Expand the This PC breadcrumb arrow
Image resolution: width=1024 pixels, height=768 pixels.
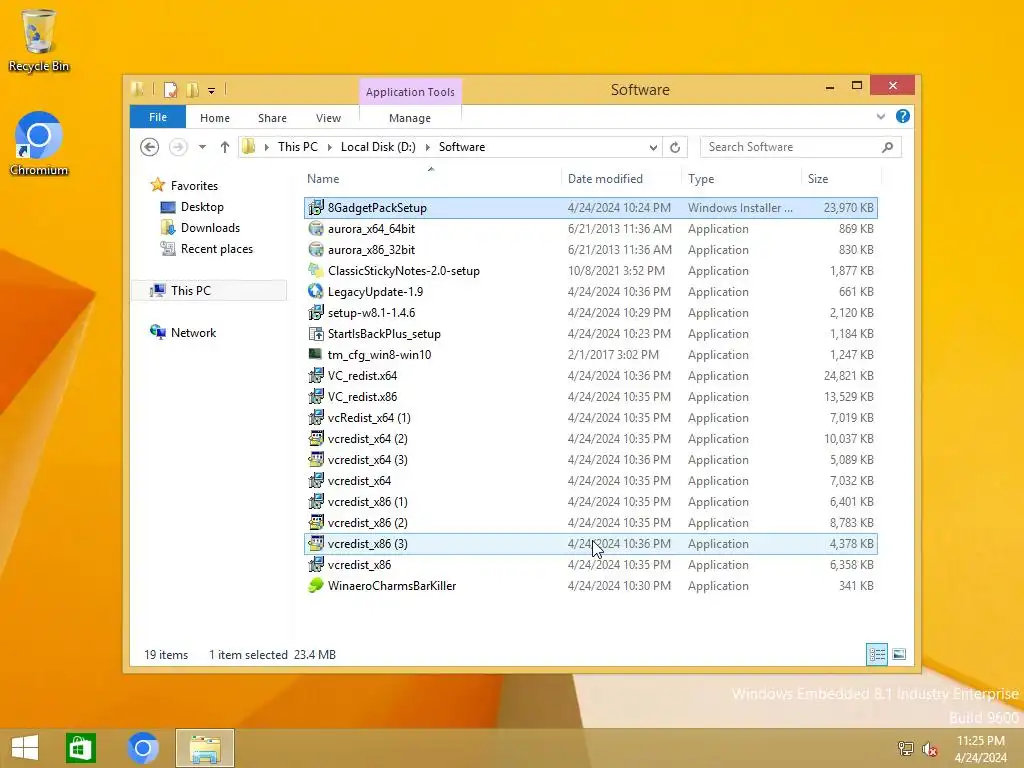click(329, 147)
